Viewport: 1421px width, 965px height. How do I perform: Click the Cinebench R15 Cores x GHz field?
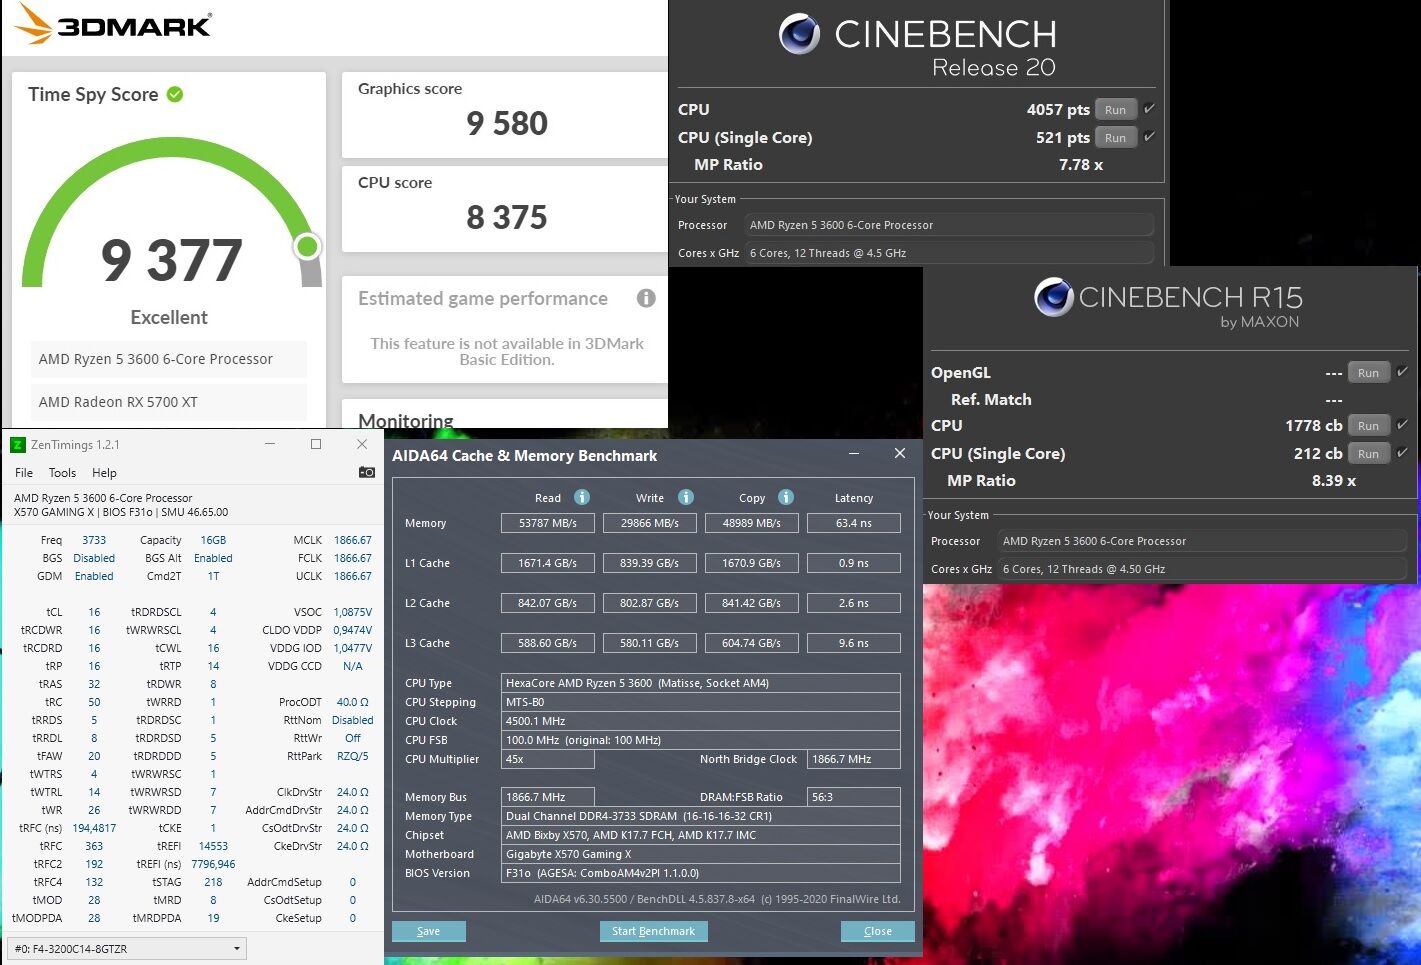(x=1201, y=569)
